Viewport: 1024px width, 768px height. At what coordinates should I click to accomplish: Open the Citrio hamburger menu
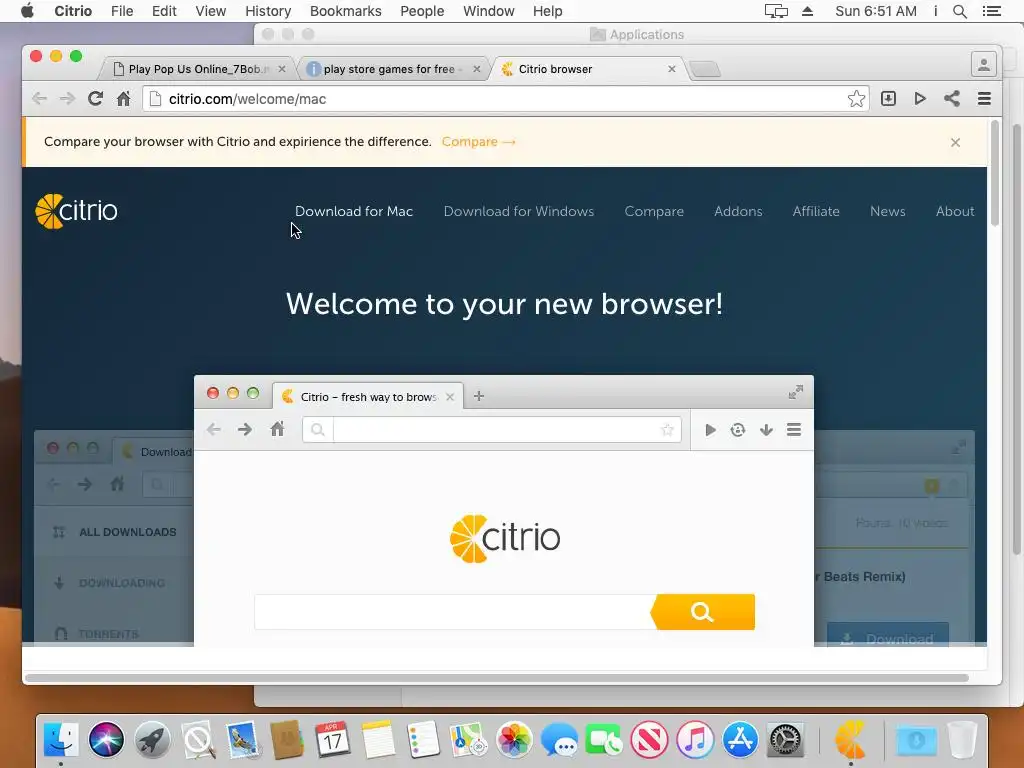click(984, 99)
